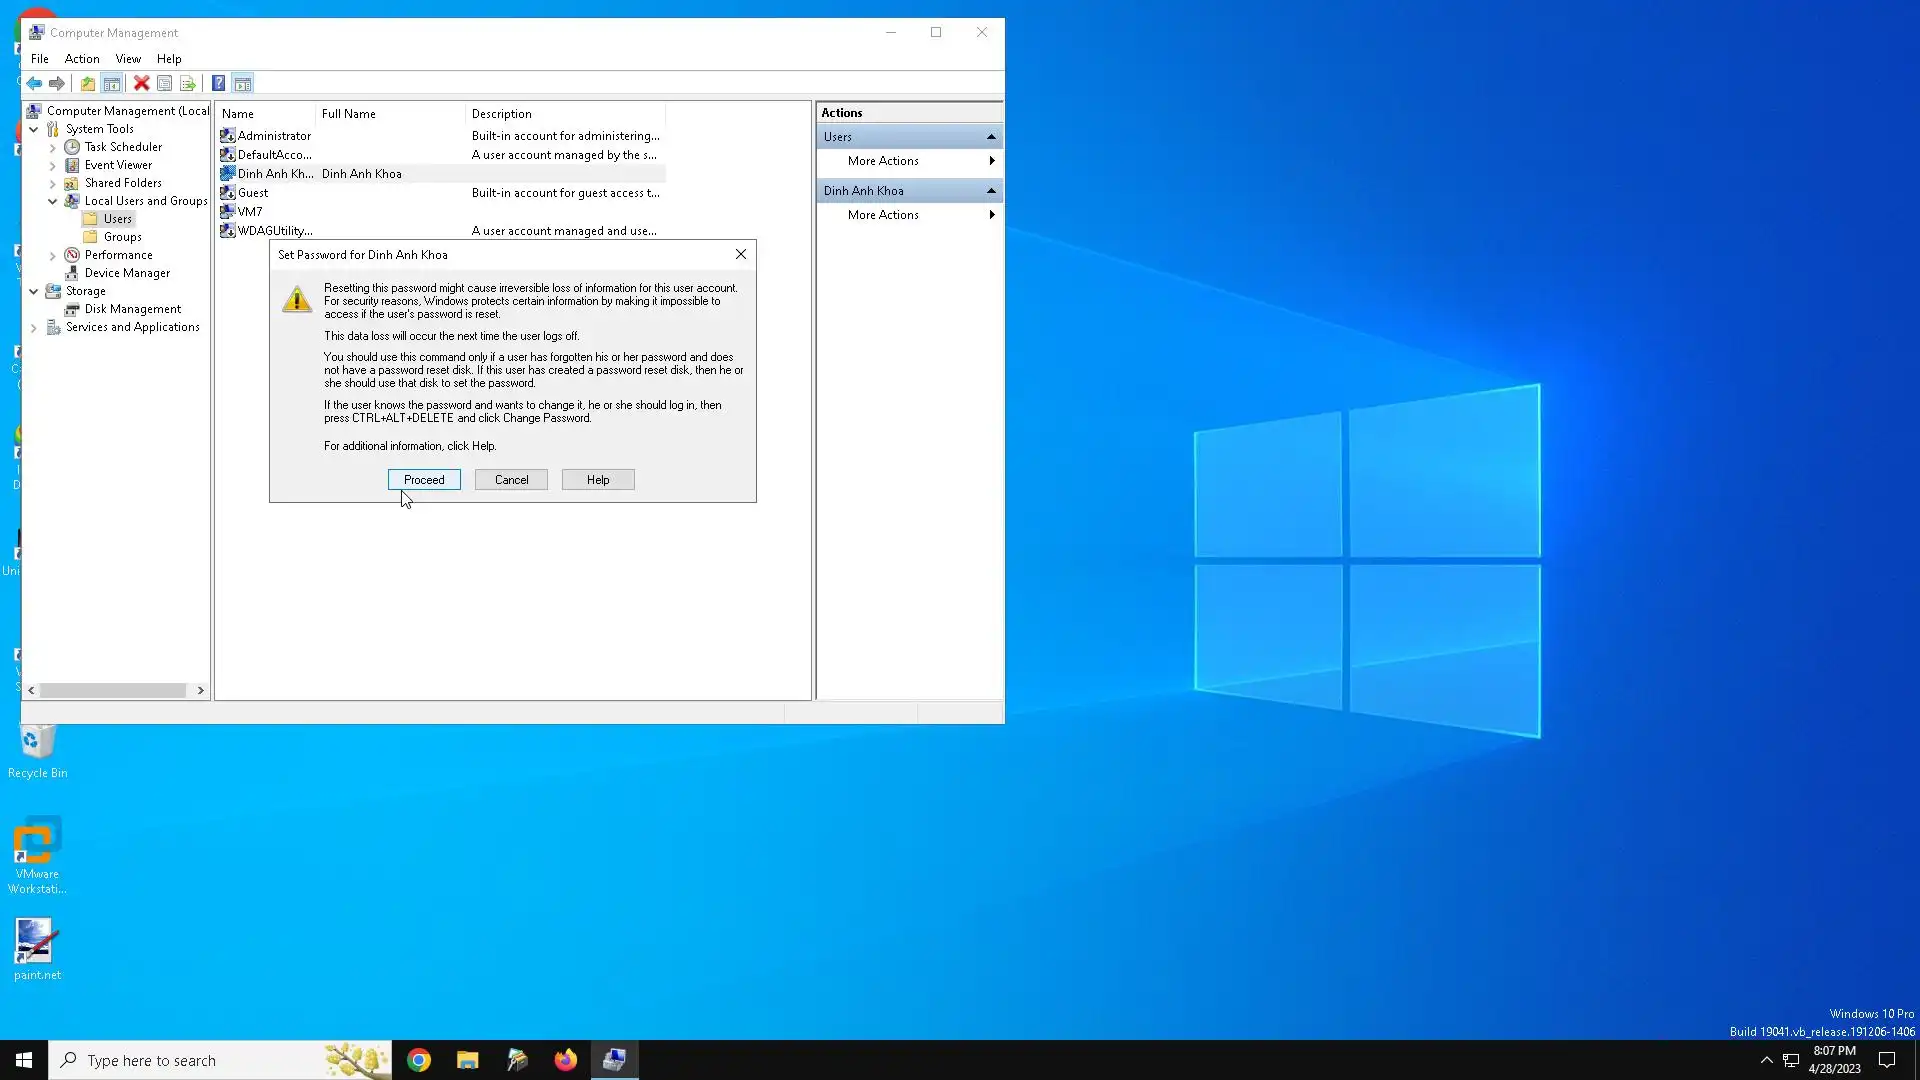Click the Properties toolbar icon

click(164, 83)
